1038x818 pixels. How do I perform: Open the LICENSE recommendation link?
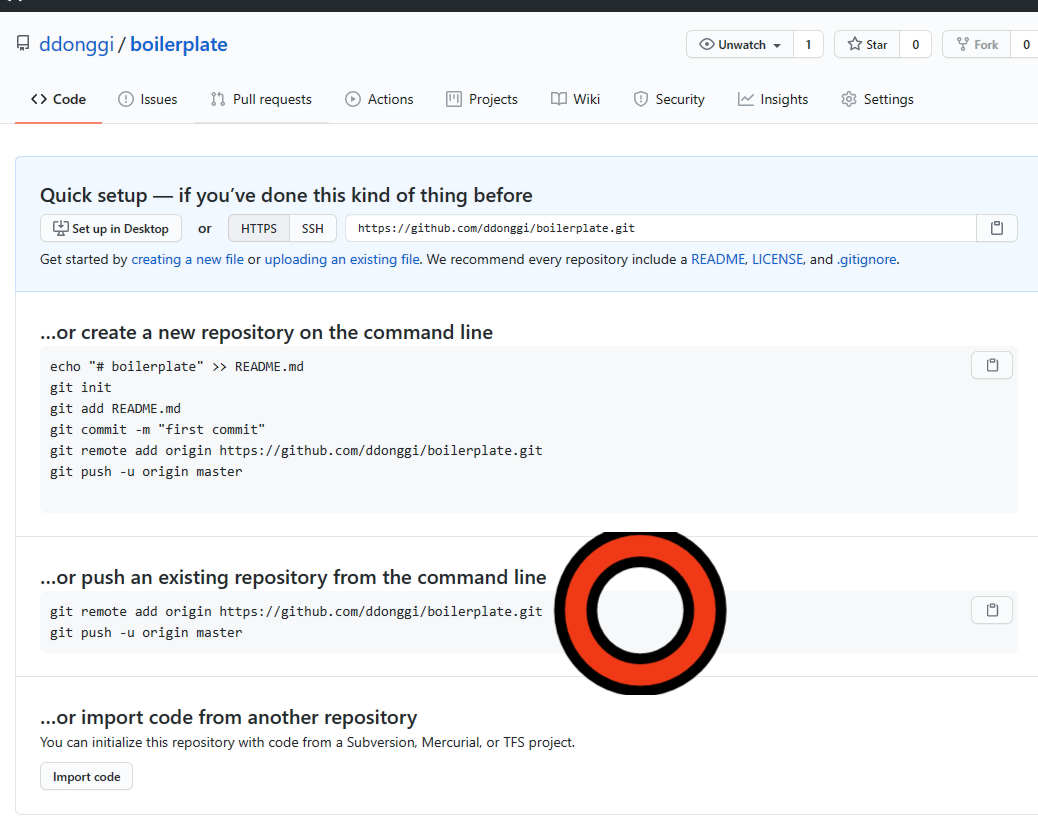(x=778, y=259)
